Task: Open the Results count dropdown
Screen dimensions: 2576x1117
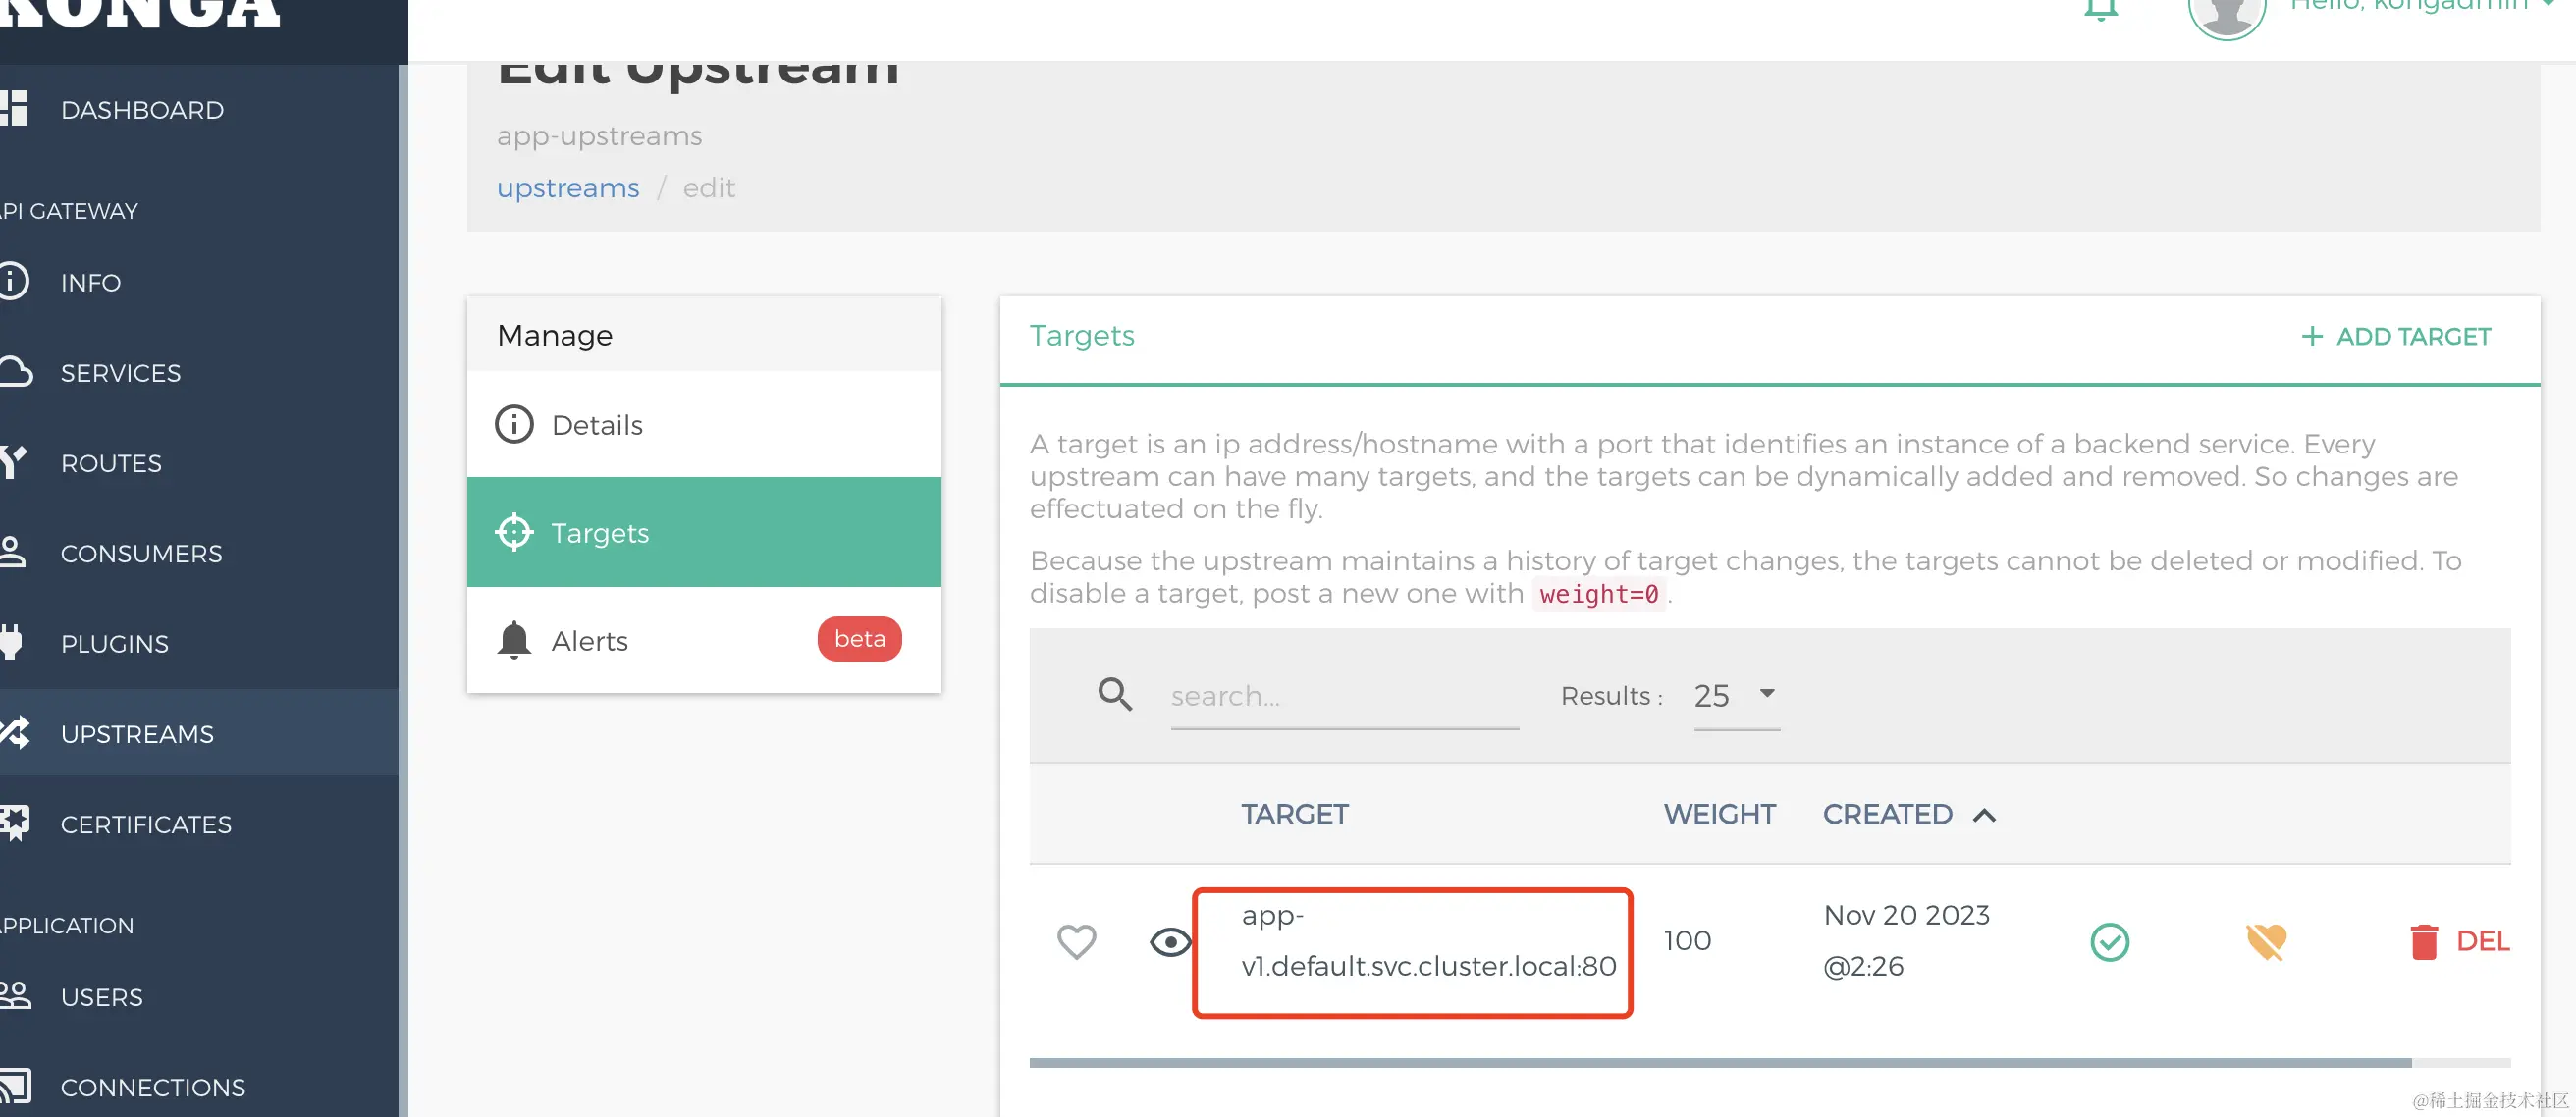Action: pos(1735,695)
